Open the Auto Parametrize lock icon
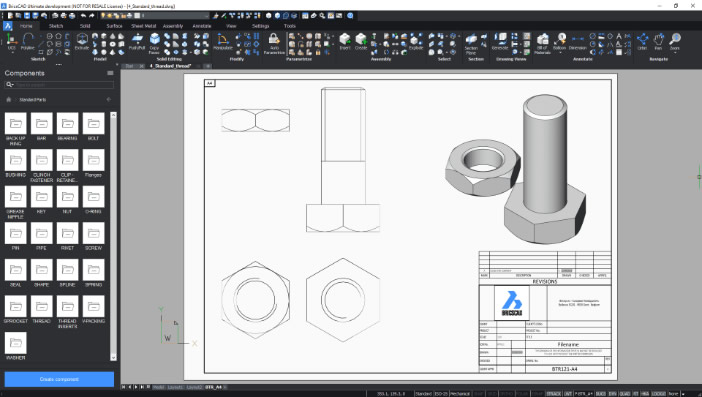This screenshot has height=397, width=702. click(x=274, y=43)
